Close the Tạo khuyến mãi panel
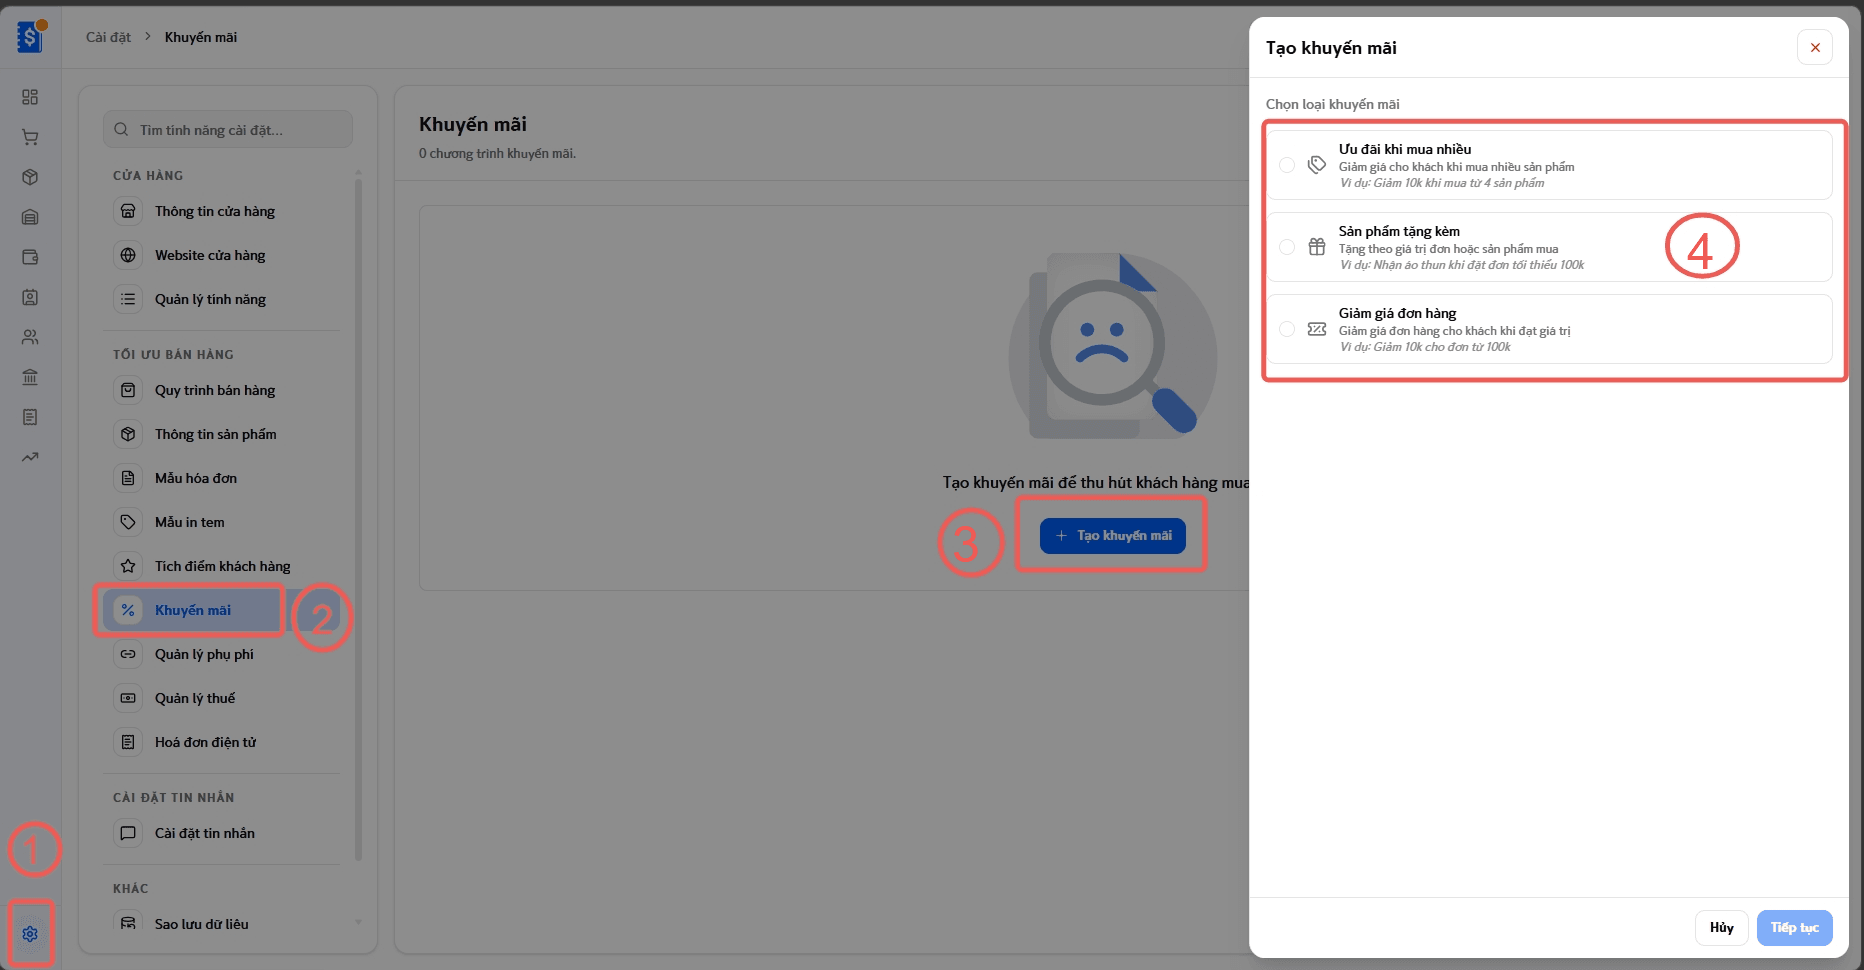This screenshot has height=970, width=1864. [1815, 47]
